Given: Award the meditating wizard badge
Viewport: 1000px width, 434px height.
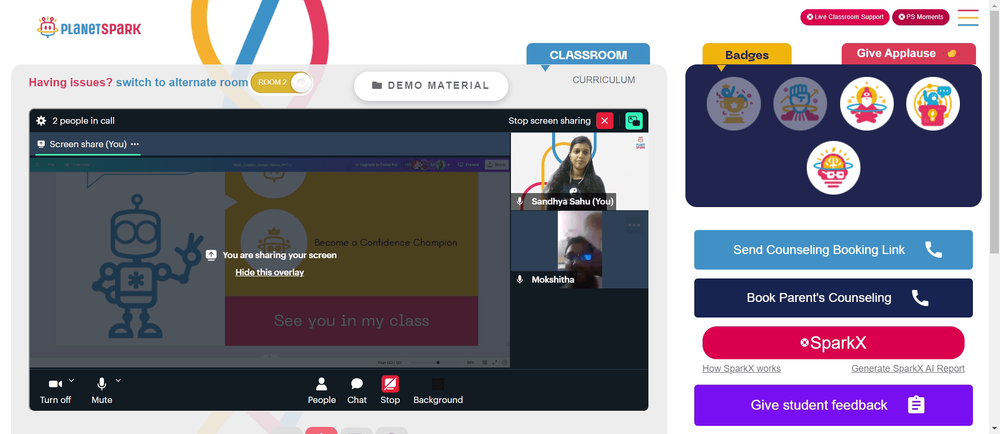Looking at the screenshot, I should point(867,104).
